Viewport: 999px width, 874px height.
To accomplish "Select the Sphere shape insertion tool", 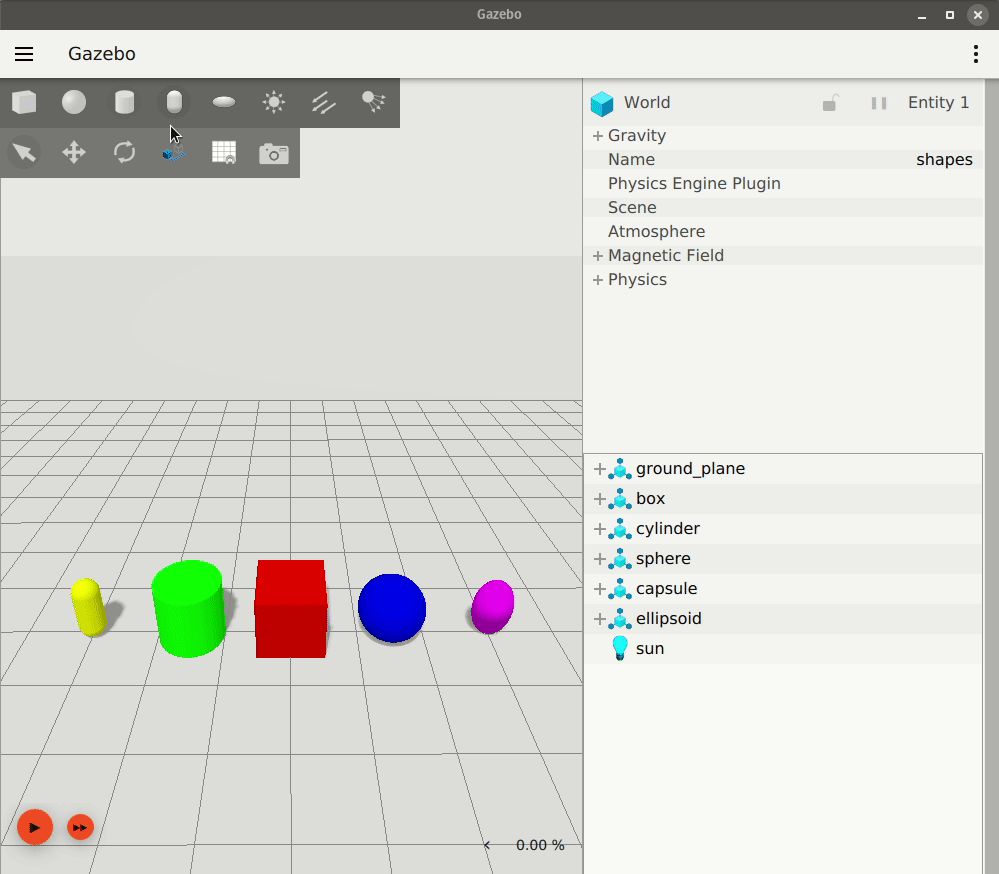I will click(74, 102).
